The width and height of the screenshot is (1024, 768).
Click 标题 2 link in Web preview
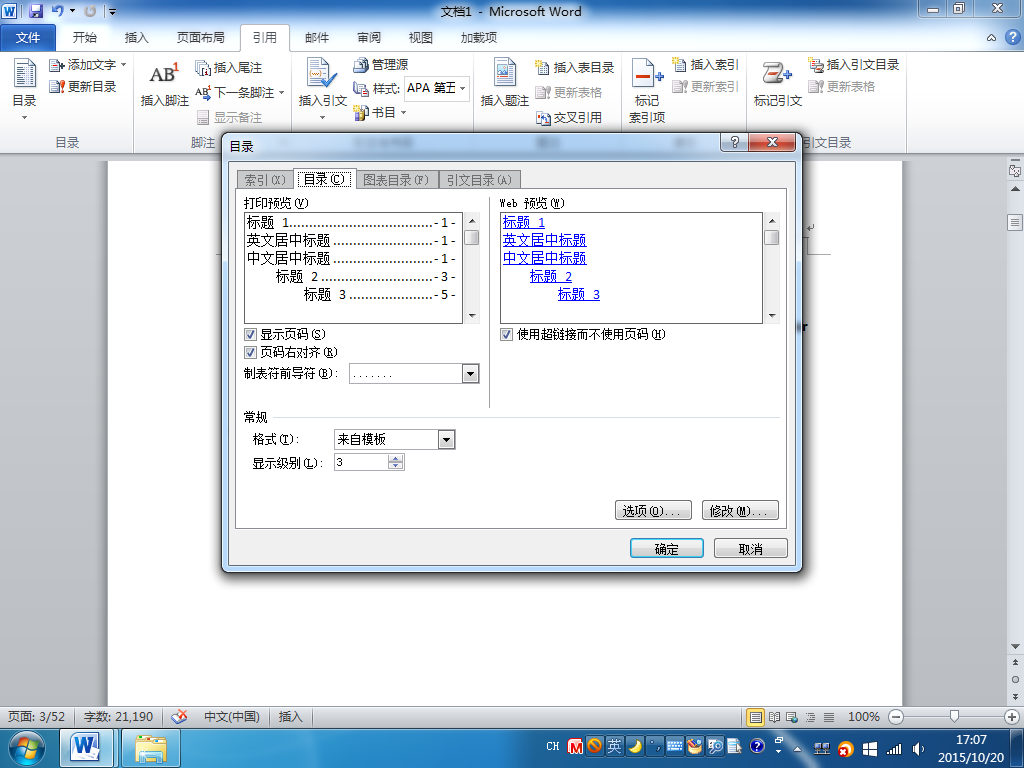pos(551,276)
